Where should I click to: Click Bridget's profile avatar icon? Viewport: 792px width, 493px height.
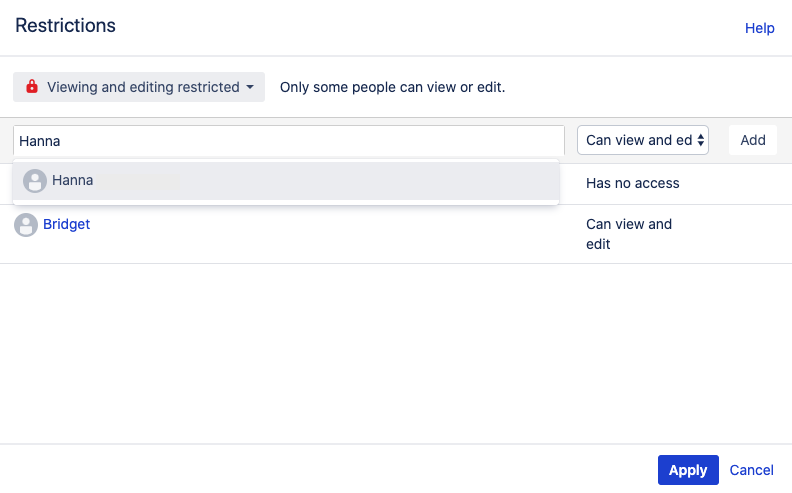tap(26, 225)
